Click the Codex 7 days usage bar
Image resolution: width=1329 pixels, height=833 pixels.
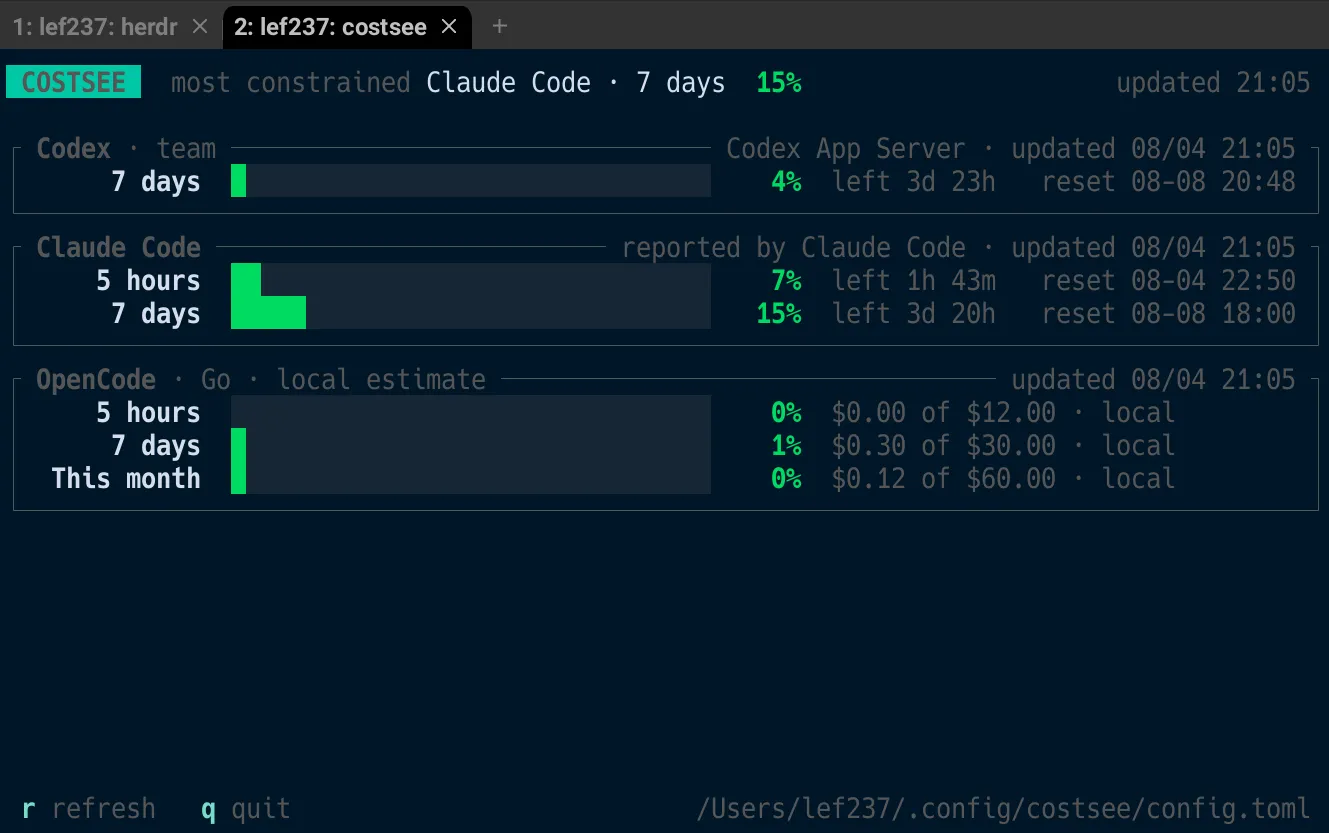pyautogui.click(x=471, y=181)
